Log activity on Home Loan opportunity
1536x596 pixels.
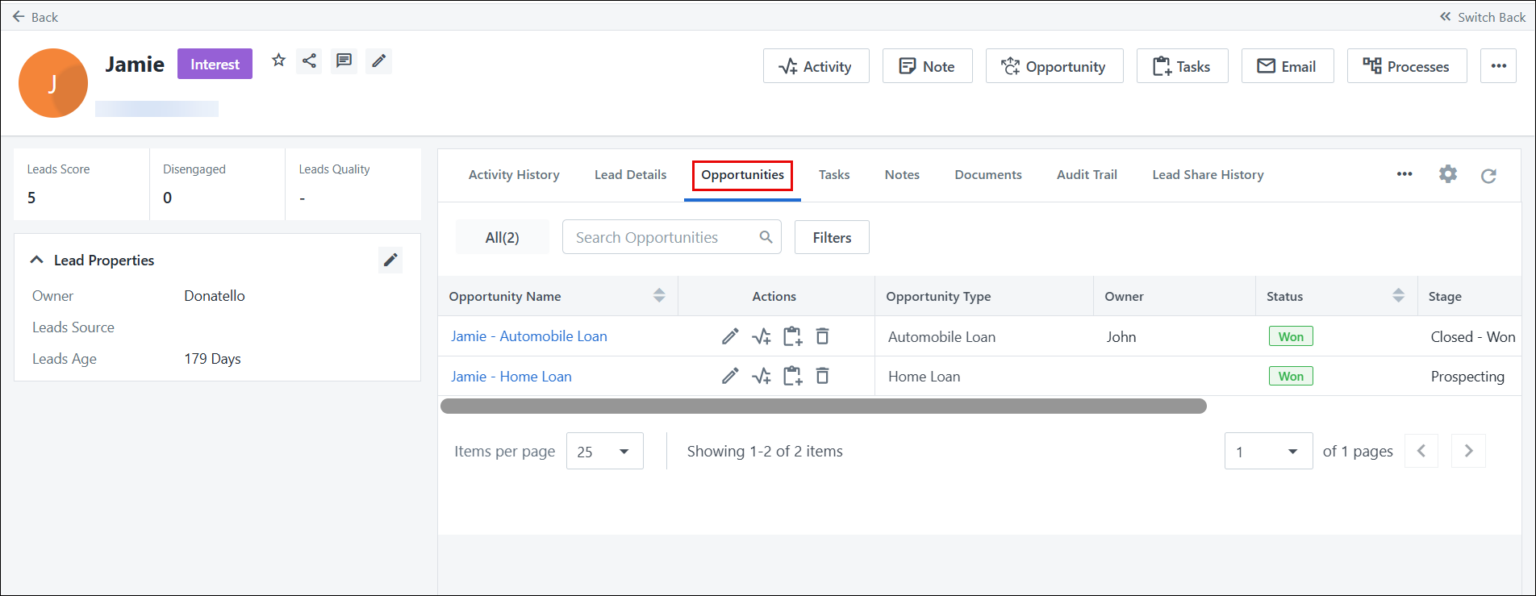[x=761, y=376]
